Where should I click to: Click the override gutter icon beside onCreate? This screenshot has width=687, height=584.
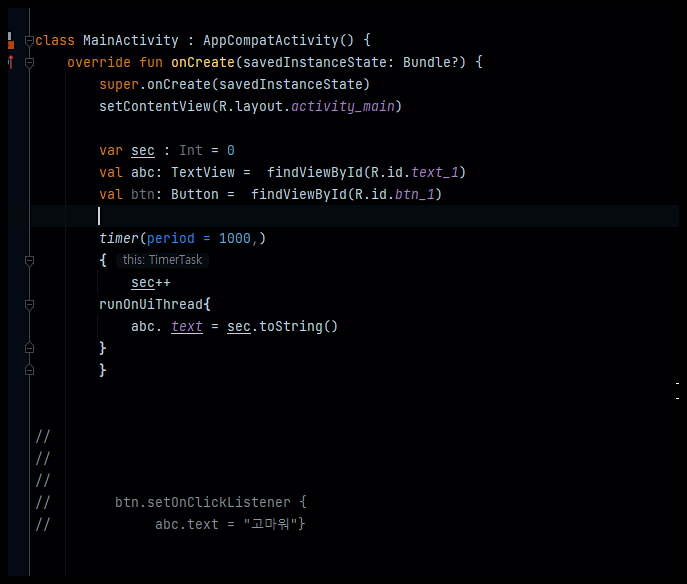click(11, 62)
